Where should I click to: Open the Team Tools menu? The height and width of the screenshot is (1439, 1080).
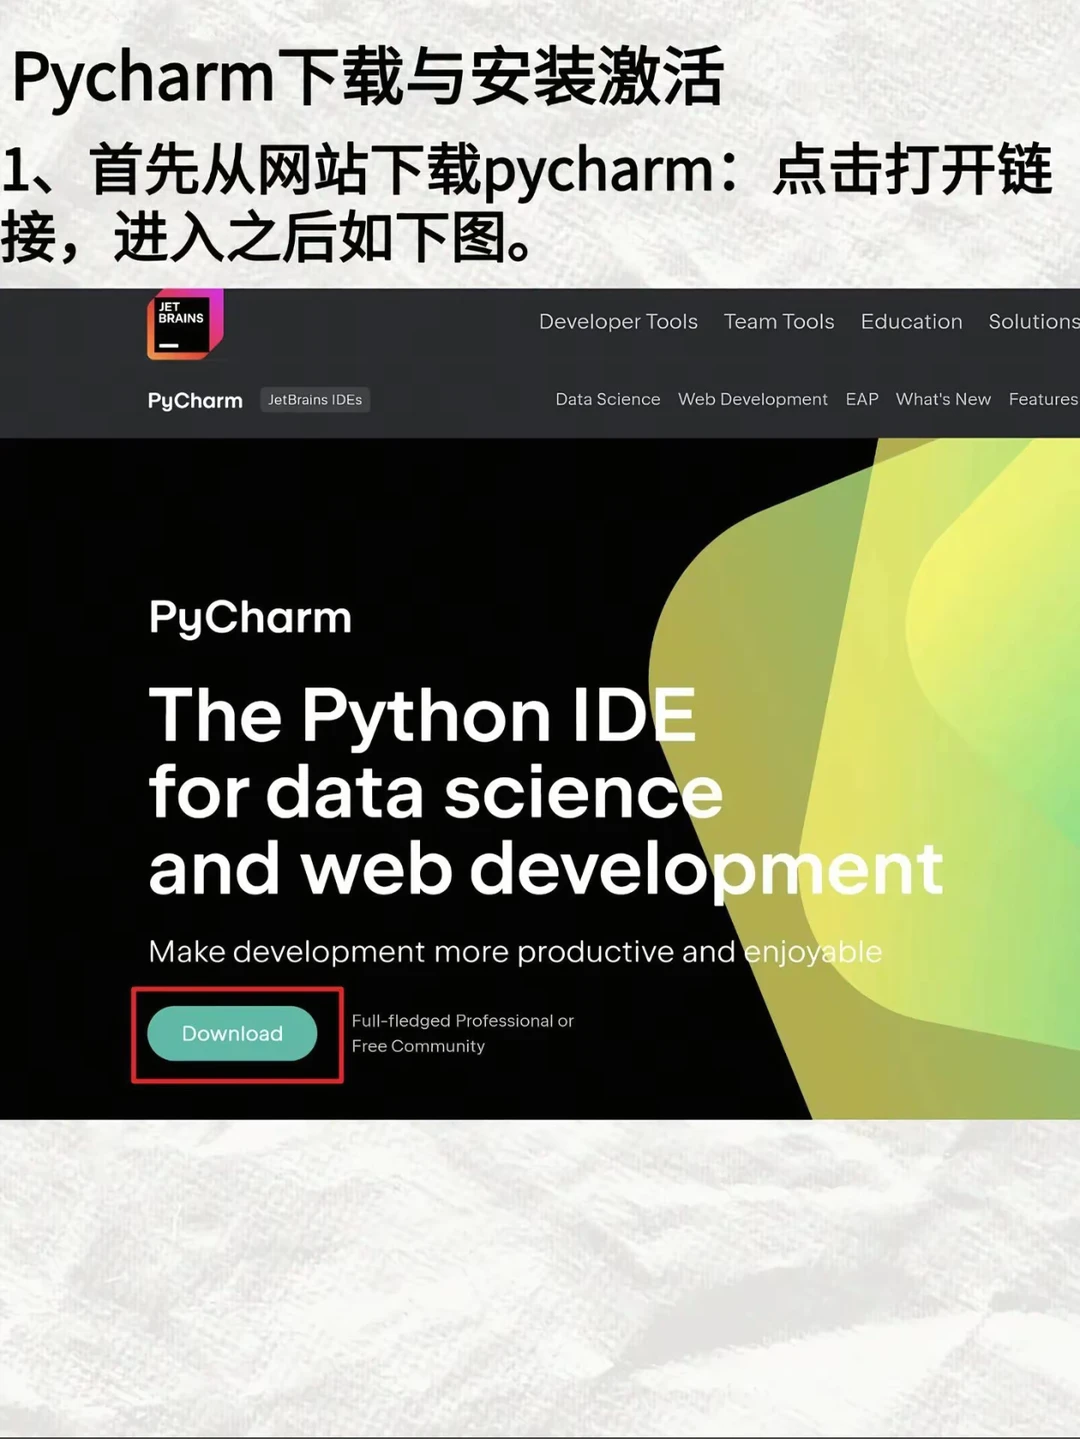pyautogui.click(x=779, y=322)
